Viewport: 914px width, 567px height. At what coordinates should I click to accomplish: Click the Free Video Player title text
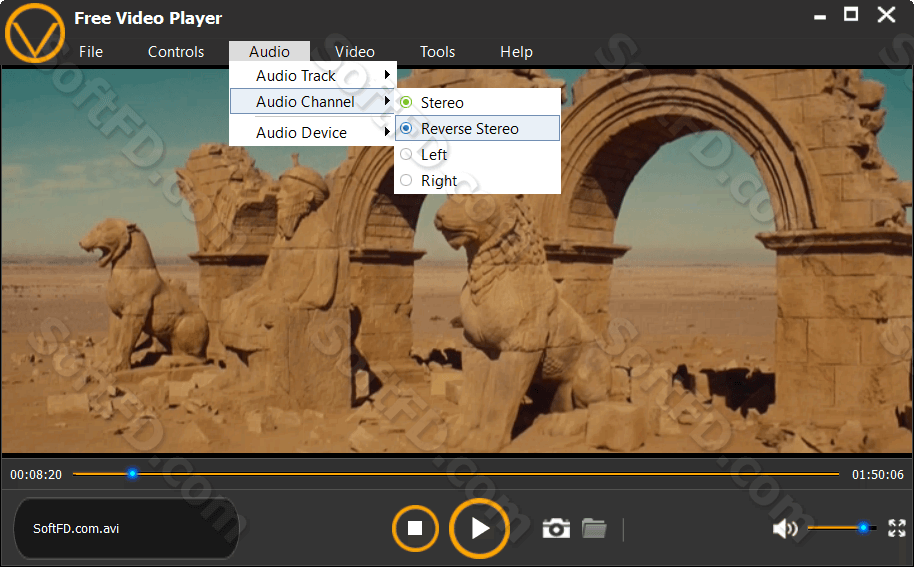(x=148, y=18)
